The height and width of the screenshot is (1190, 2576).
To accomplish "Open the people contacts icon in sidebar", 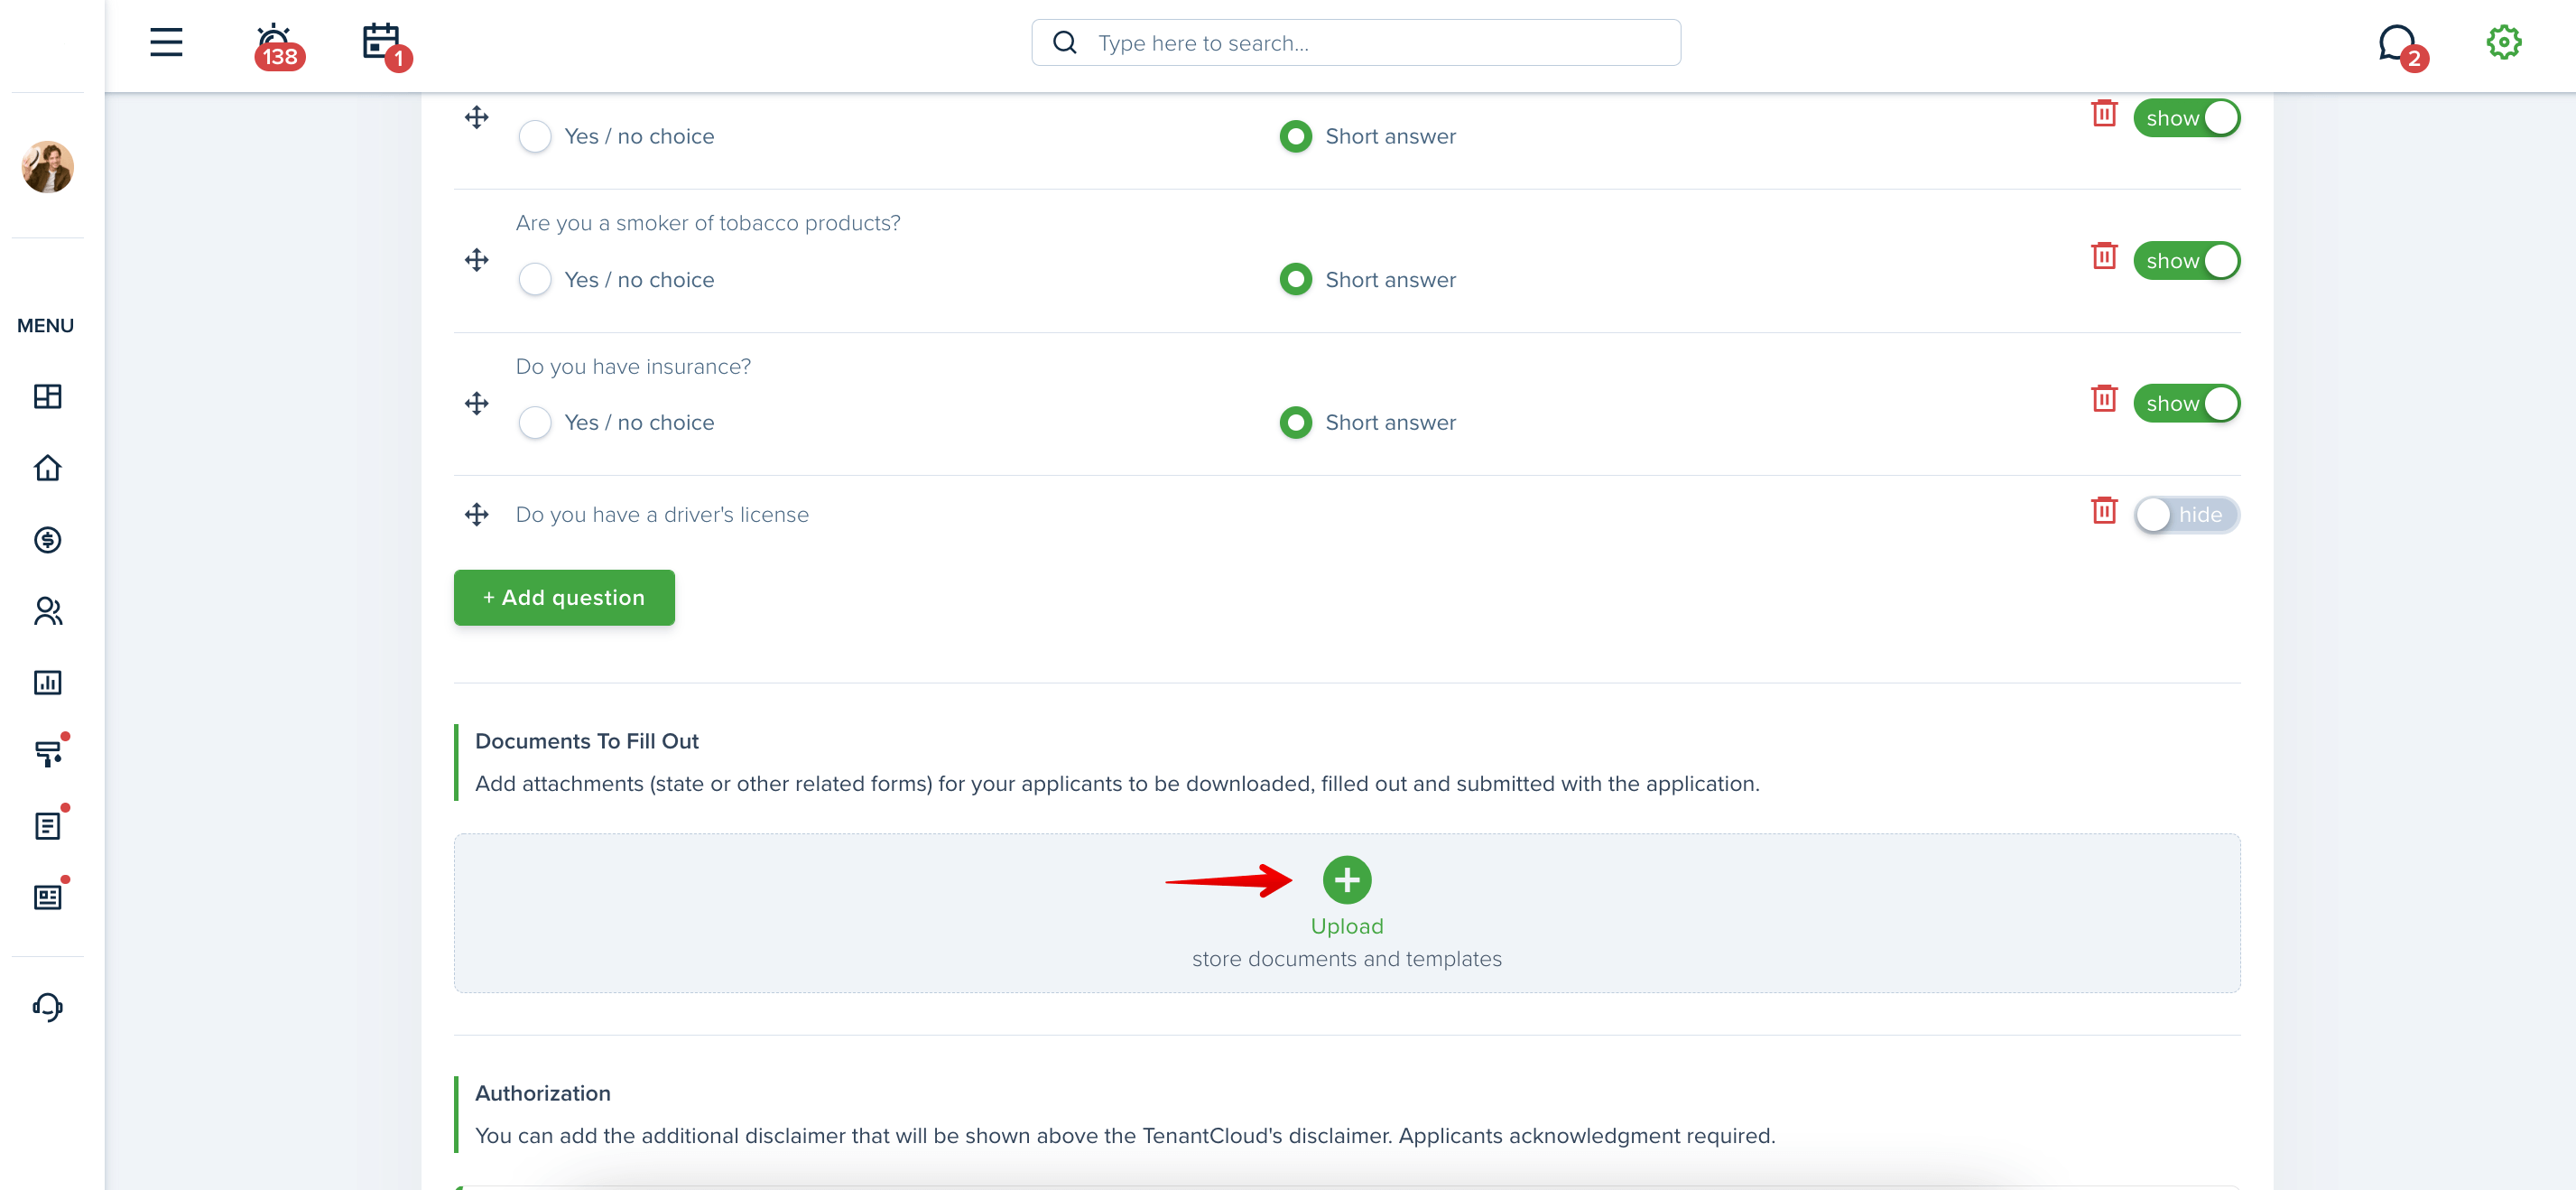I will 47,611.
